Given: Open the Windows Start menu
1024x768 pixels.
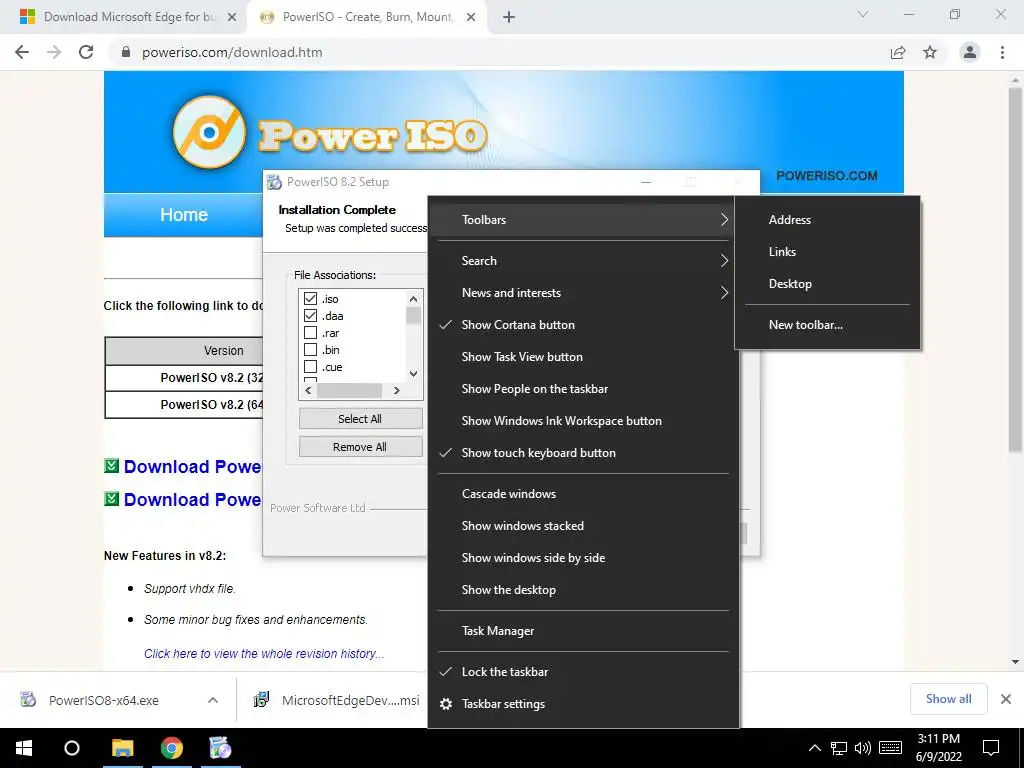Looking at the screenshot, I should (x=24, y=748).
